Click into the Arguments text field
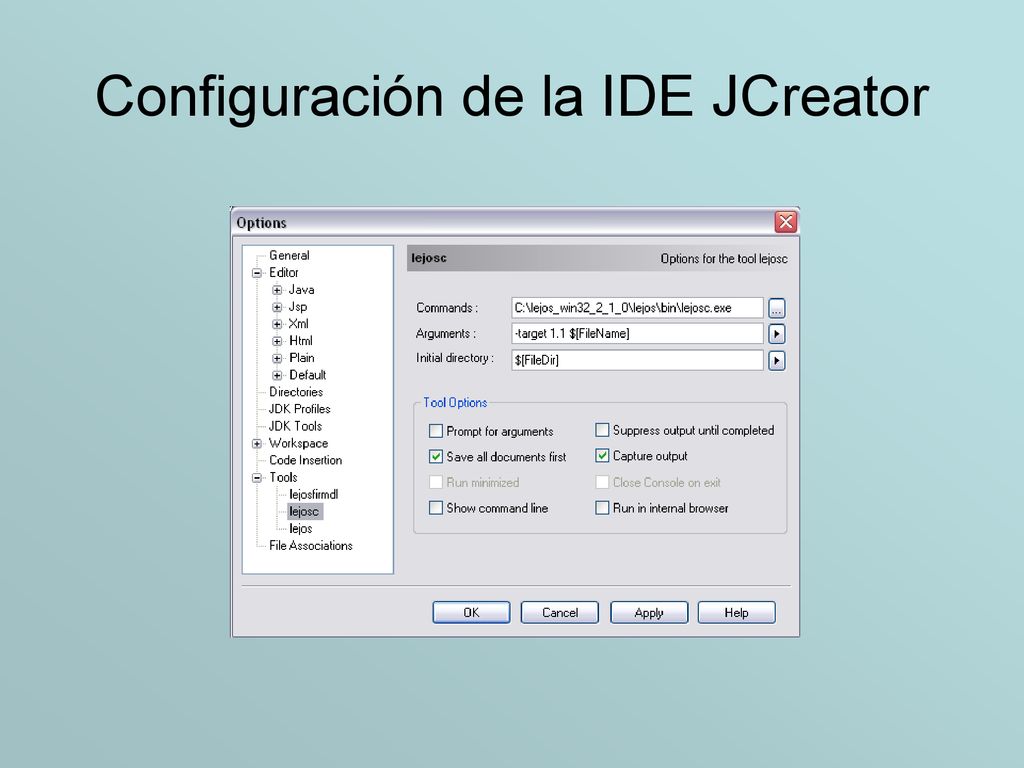The image size is (1024, 768). pos(637,334)
